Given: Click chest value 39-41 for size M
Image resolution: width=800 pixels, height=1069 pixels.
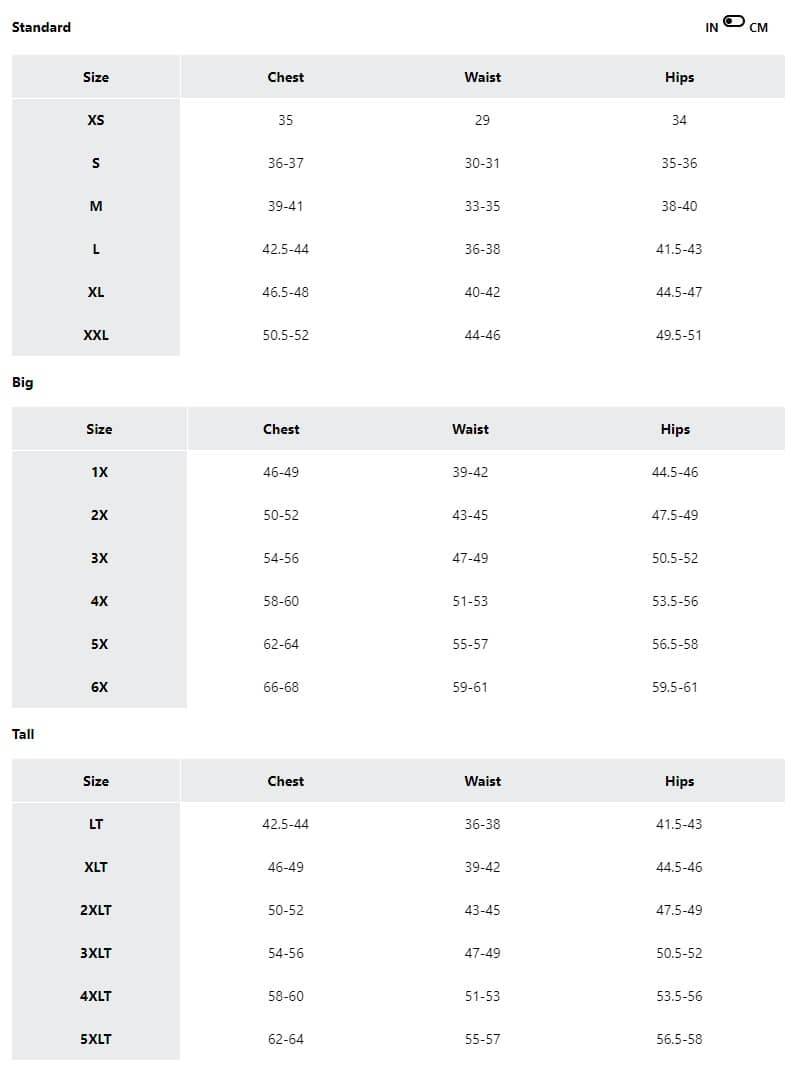Looking at the screenshot, I should (285, 206).
